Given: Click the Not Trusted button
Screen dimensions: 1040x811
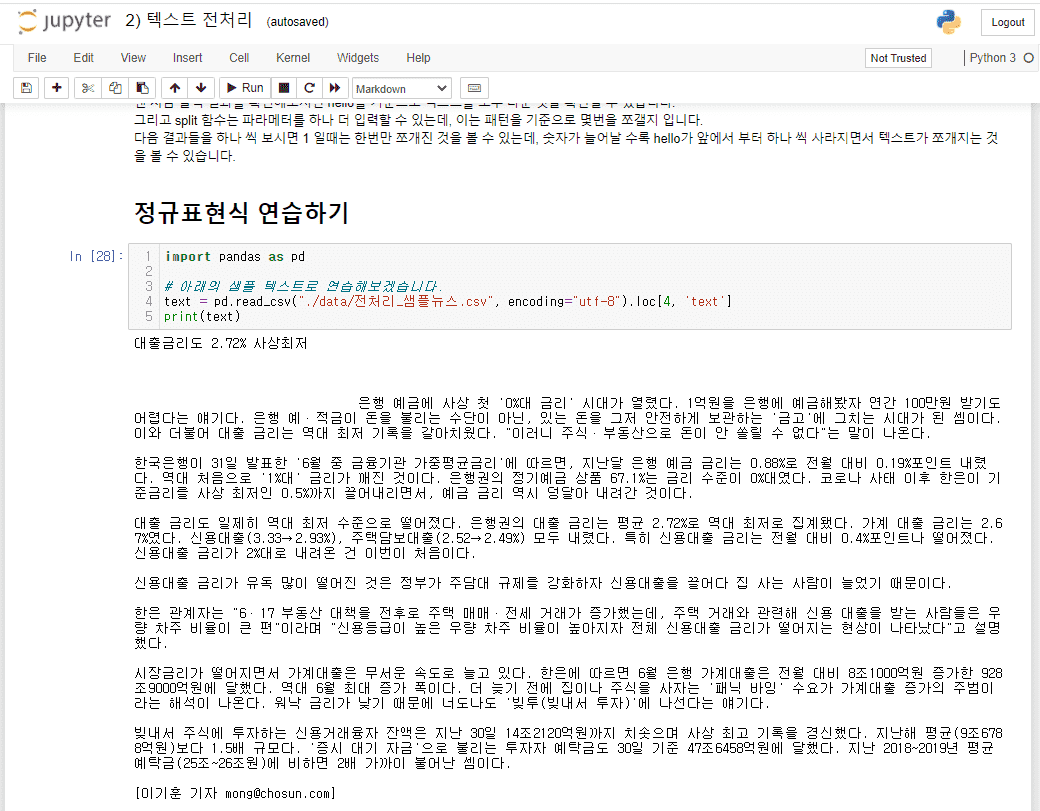Looking at the screenshot, I should tap(898, 58).
